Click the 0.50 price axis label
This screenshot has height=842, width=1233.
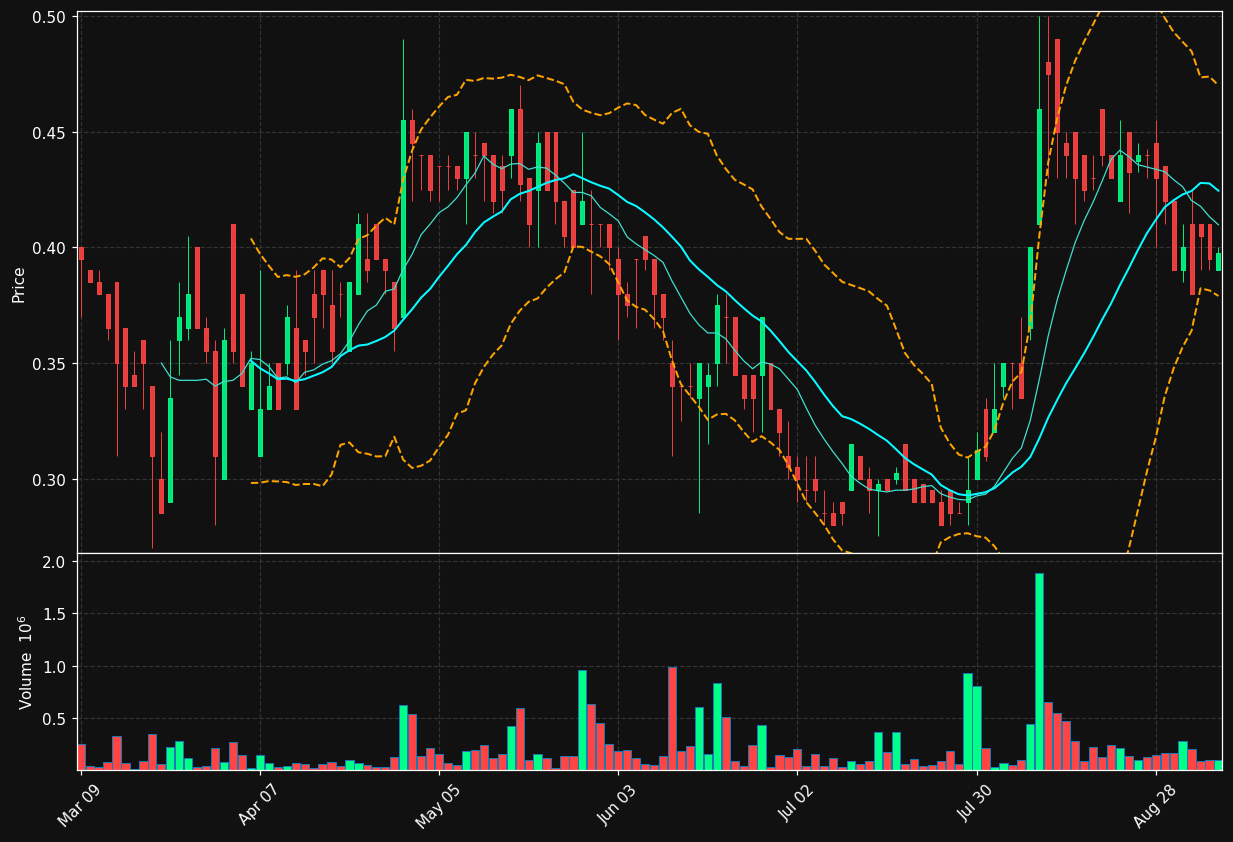(x=49, y=17)
